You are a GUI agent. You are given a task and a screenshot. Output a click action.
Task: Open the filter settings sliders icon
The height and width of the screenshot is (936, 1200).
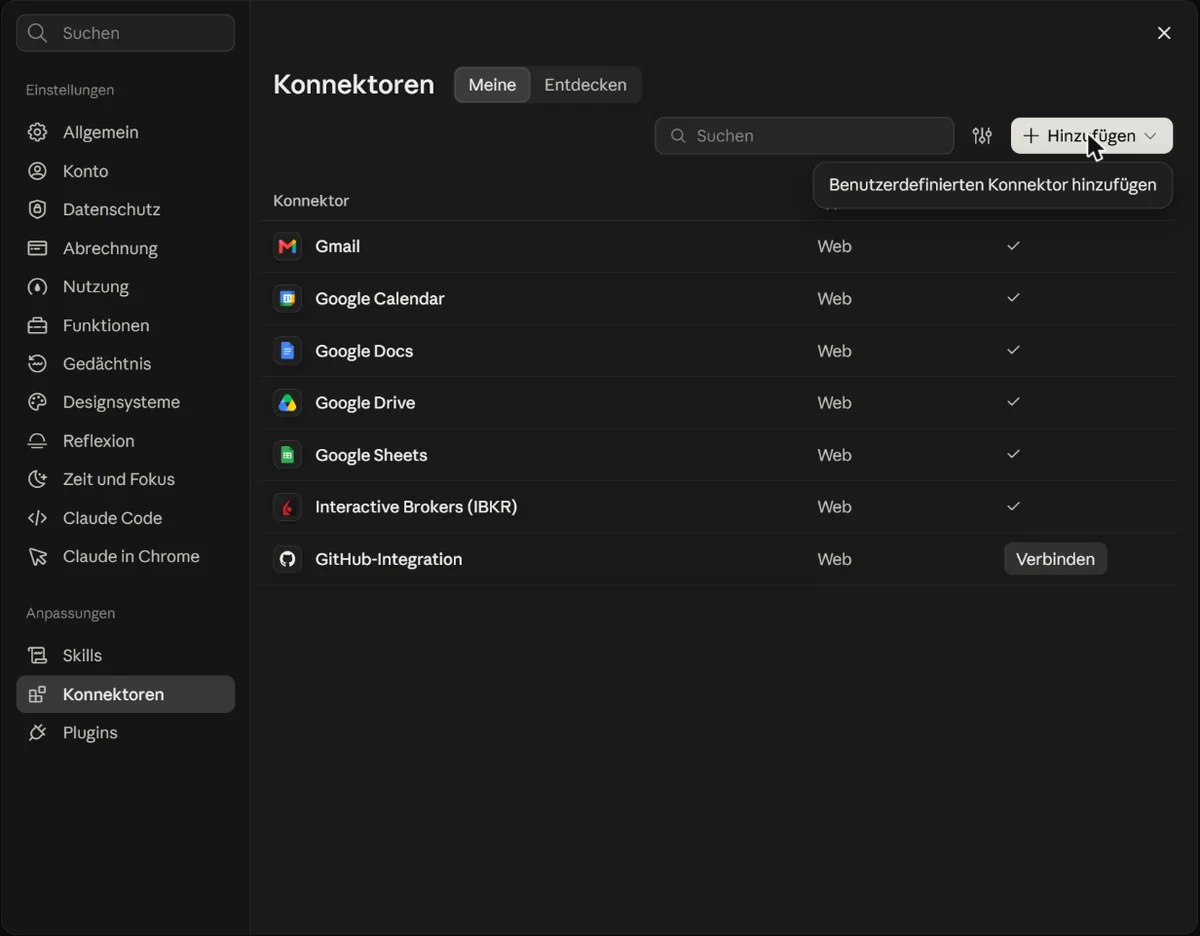[x=982, y=136]
